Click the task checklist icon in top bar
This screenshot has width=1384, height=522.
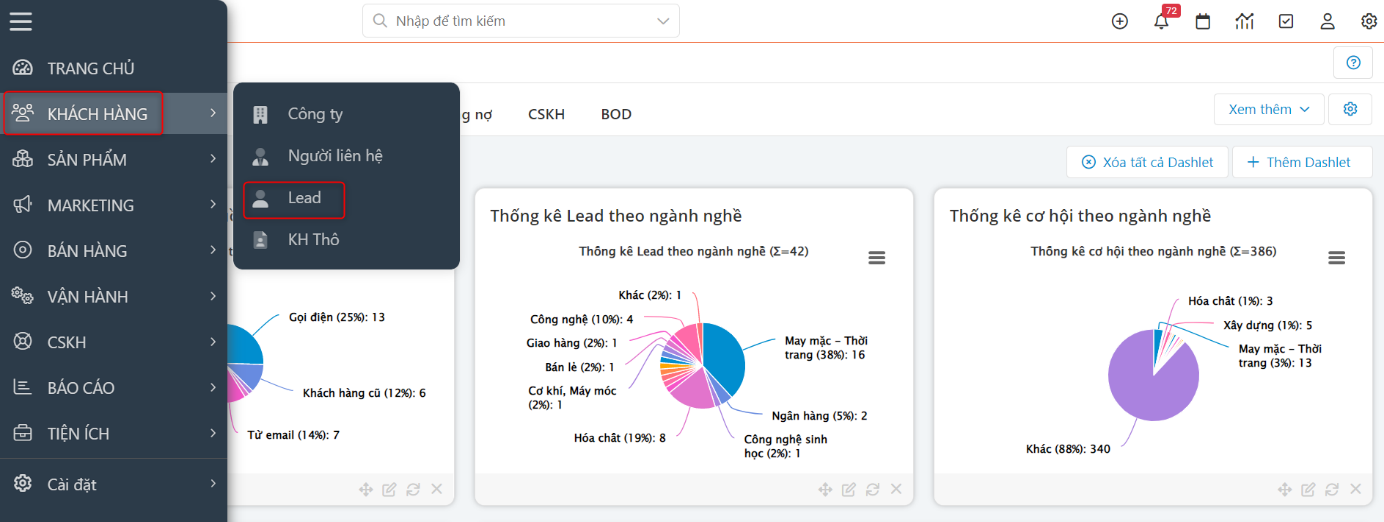[1286, 21]
